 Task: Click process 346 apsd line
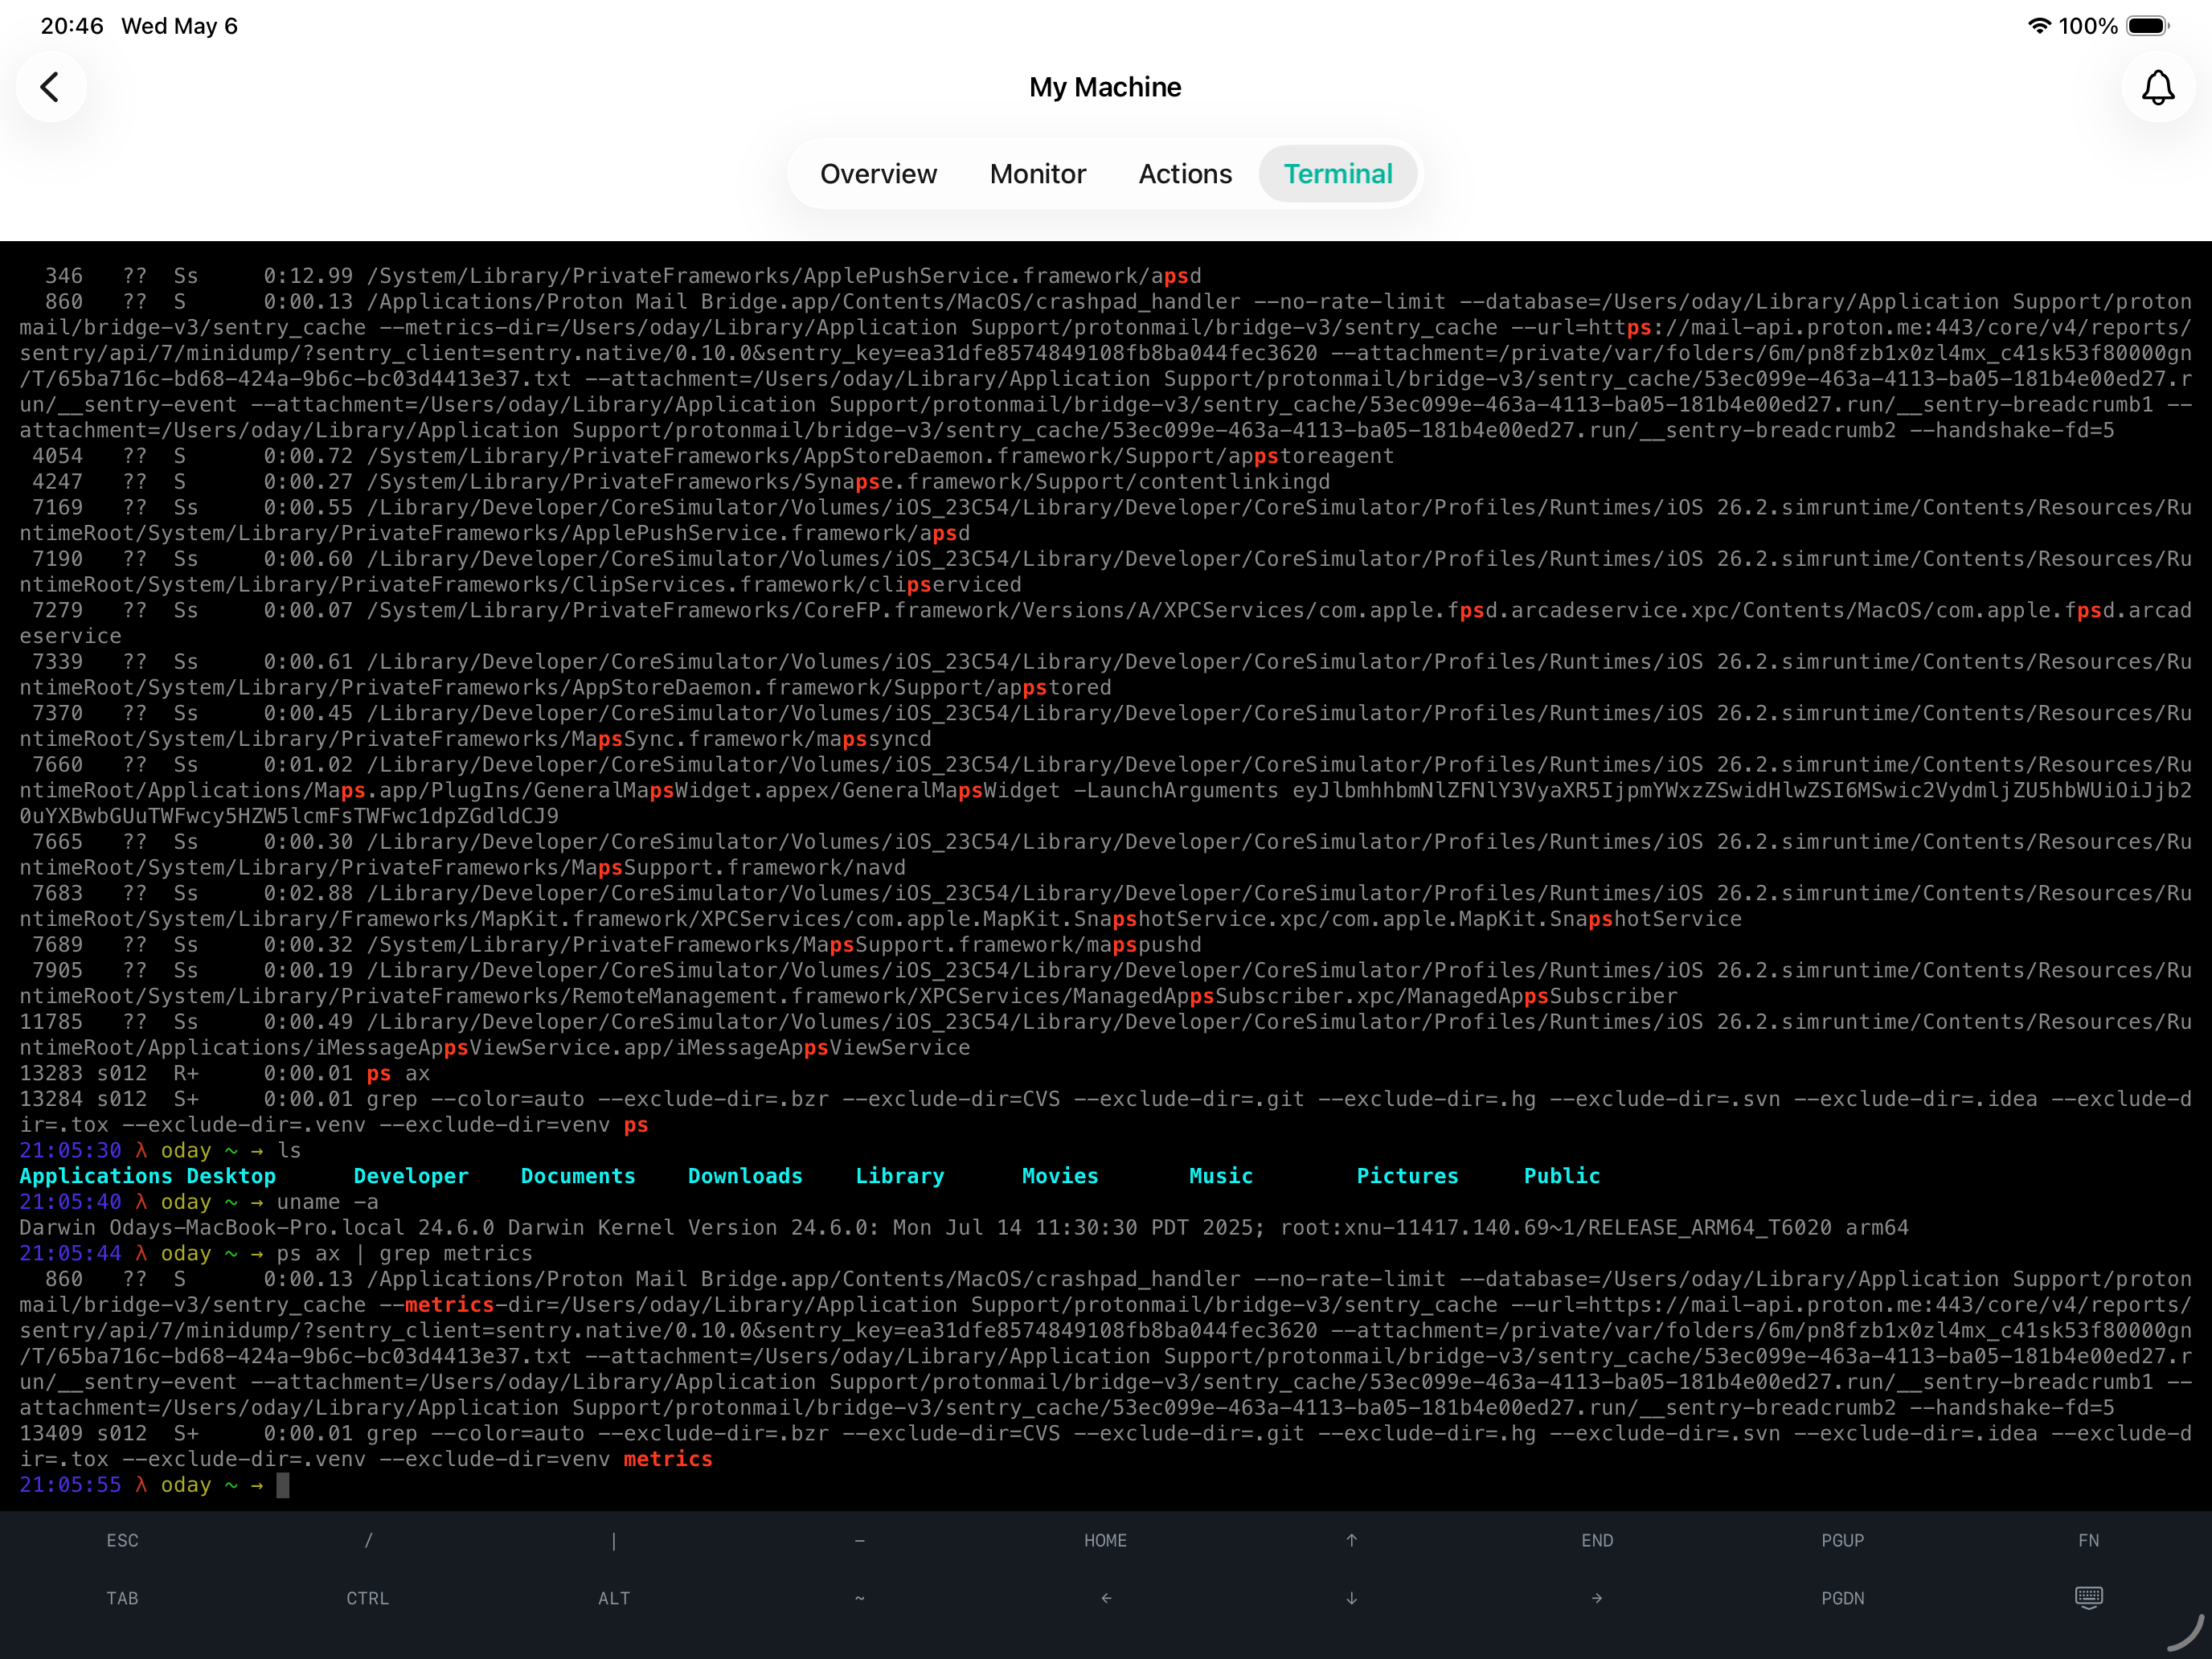click(x=623, y=276)
